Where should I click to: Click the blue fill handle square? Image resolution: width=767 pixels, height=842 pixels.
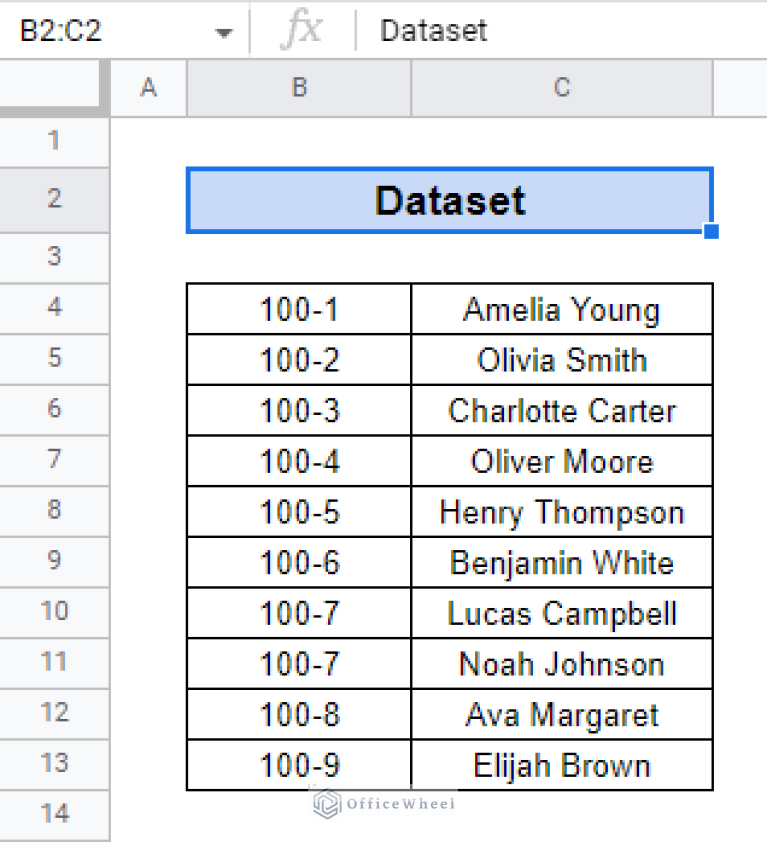(x=711, y=232)
